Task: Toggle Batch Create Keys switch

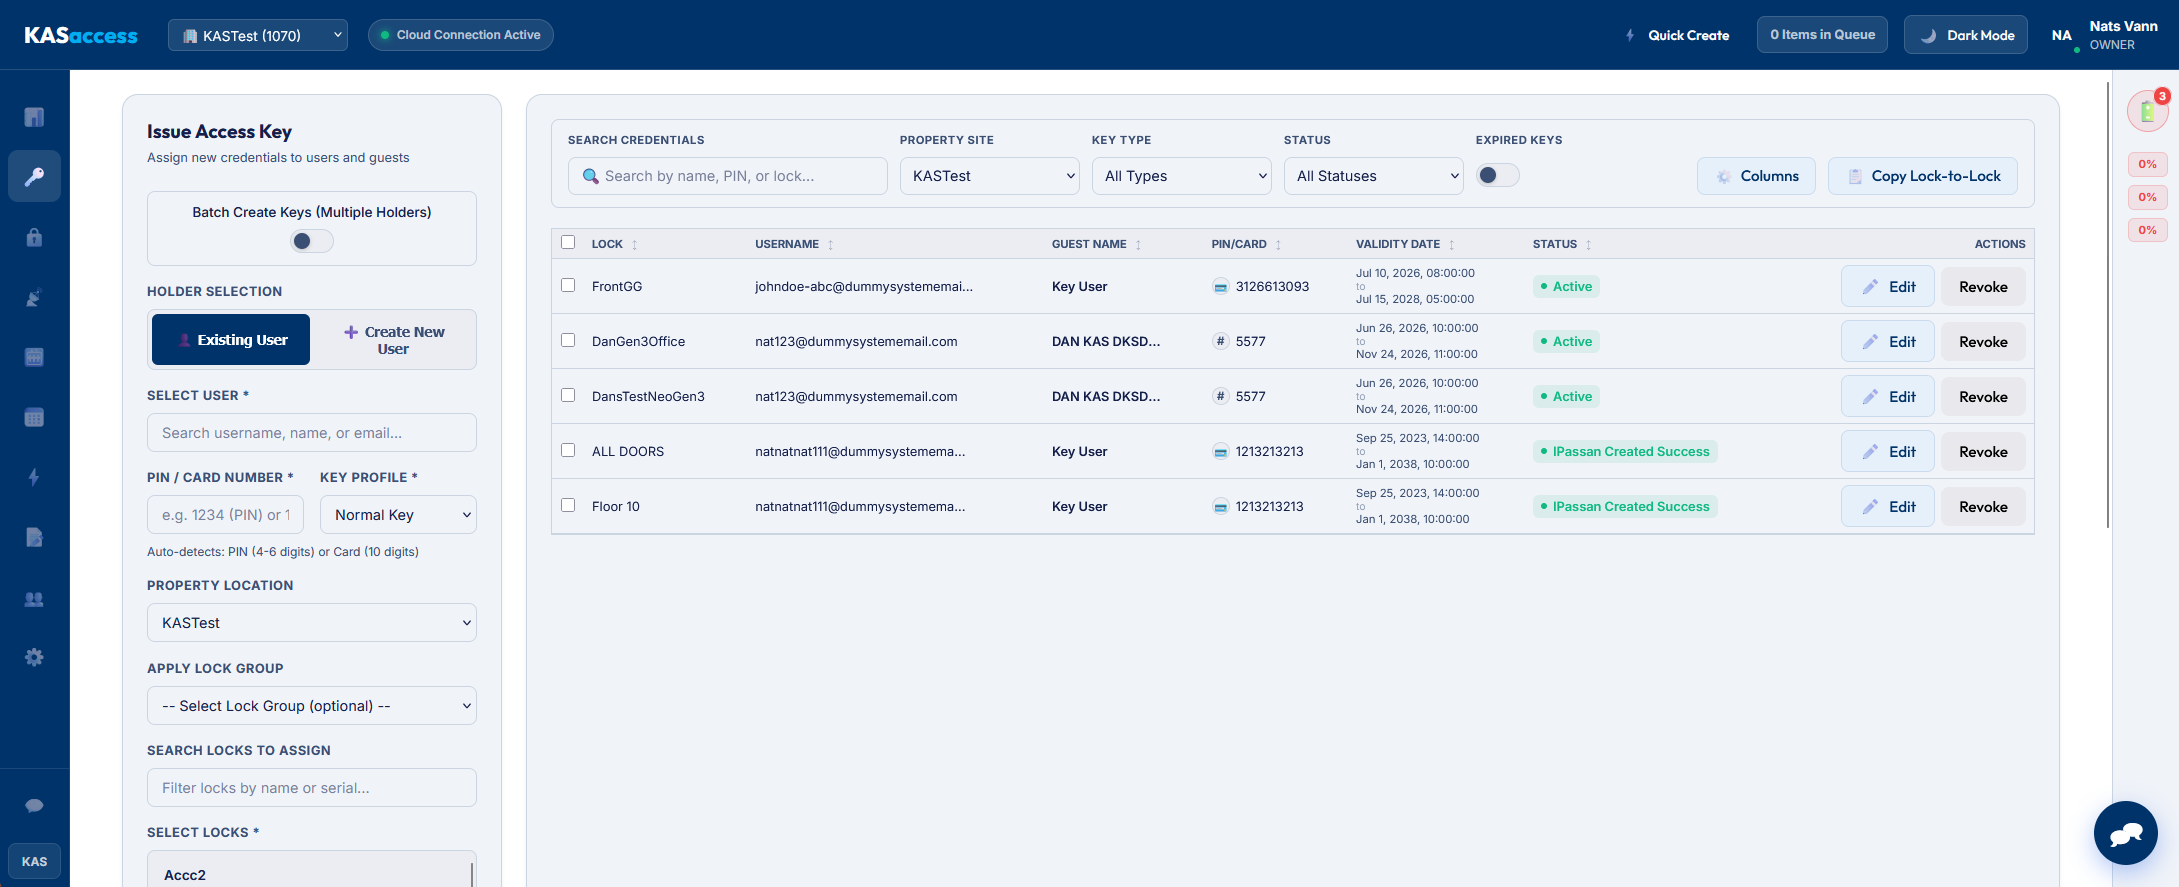Action: pyautogui.click(x=312, y=241)
